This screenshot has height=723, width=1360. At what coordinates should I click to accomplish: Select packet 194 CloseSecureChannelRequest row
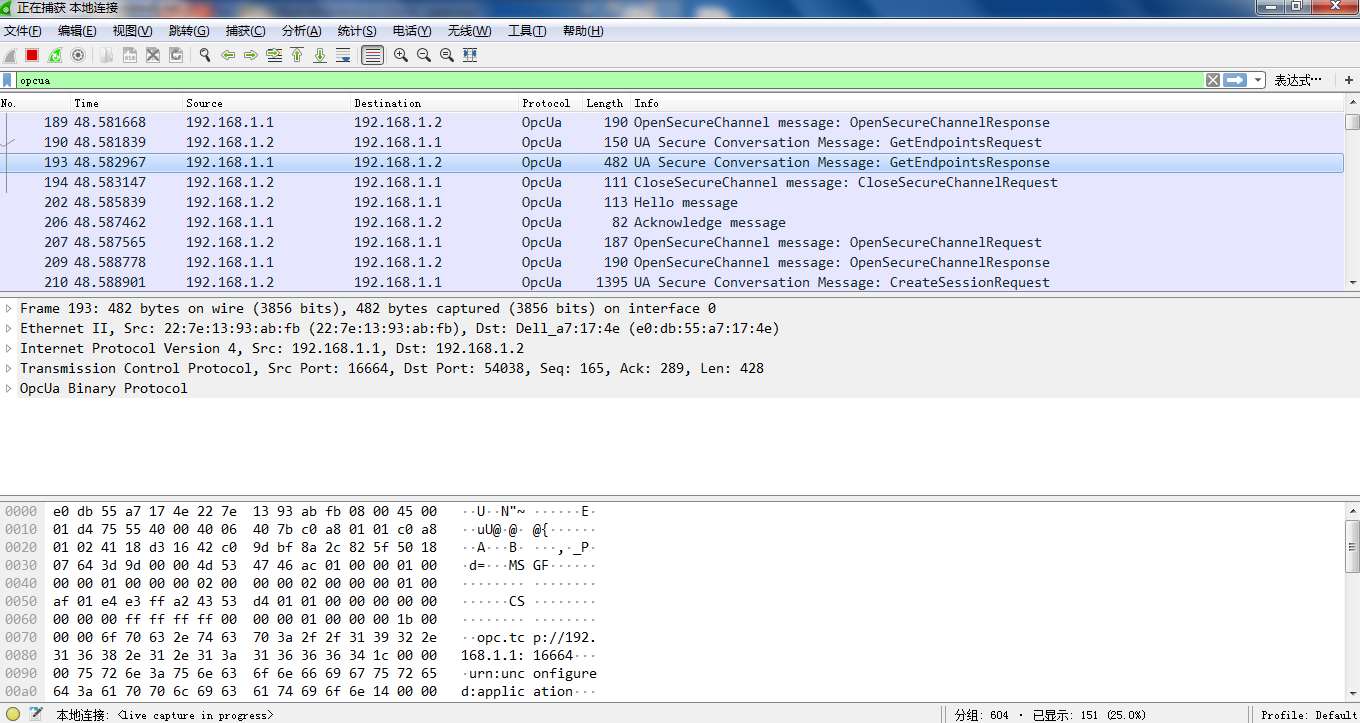[x=672, y=182]
